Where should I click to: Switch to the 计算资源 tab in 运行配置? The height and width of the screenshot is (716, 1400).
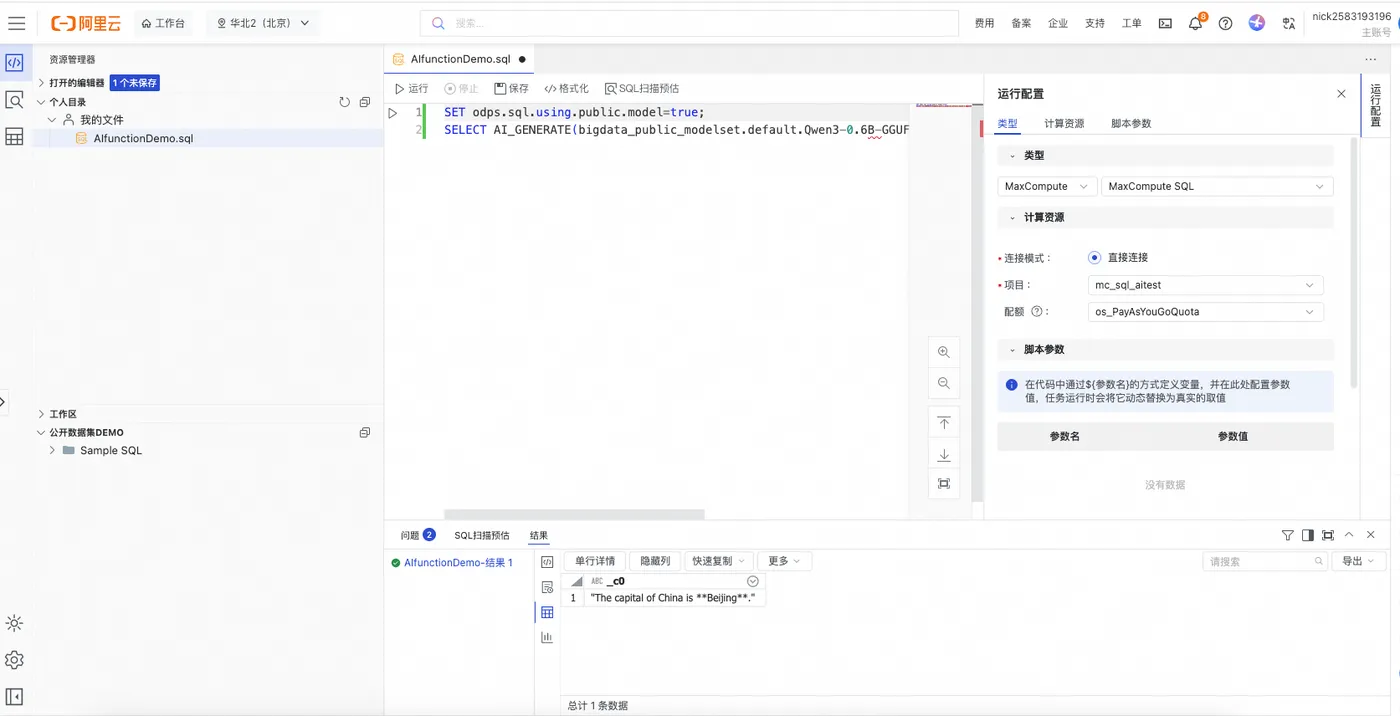(1064, 123)
